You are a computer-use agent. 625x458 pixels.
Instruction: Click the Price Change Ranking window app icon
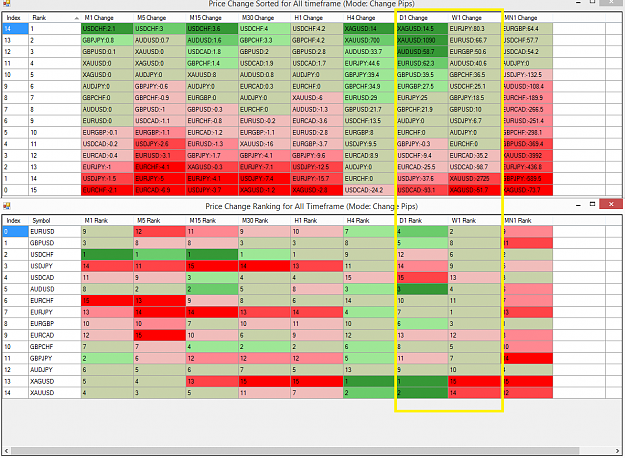point(6,206)
